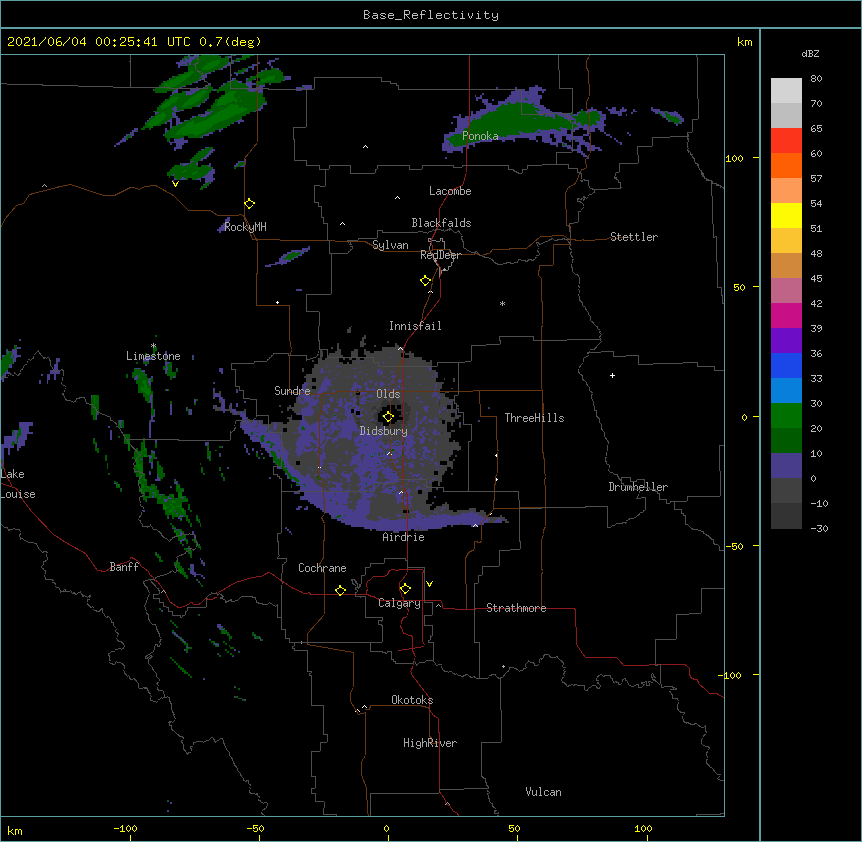Click the yellow V marker northeast of Calgary
The width and height of the screenshot is (862, 842).
[429, 584]
